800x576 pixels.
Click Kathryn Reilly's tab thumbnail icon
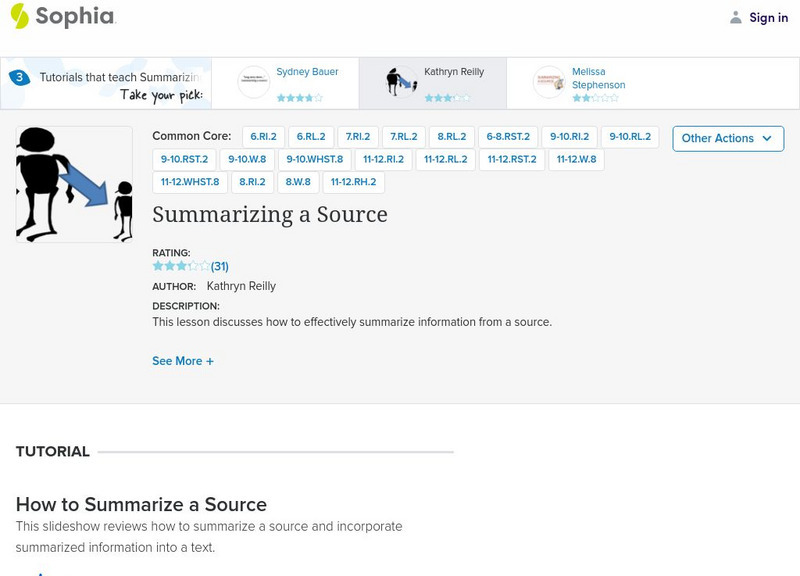(x=402, y=82)
